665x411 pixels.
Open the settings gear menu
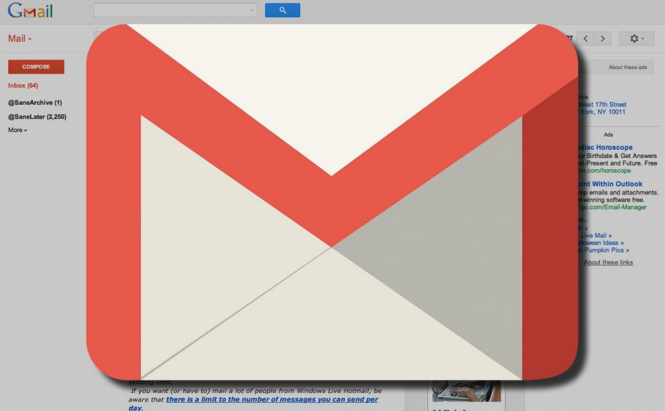636,39
